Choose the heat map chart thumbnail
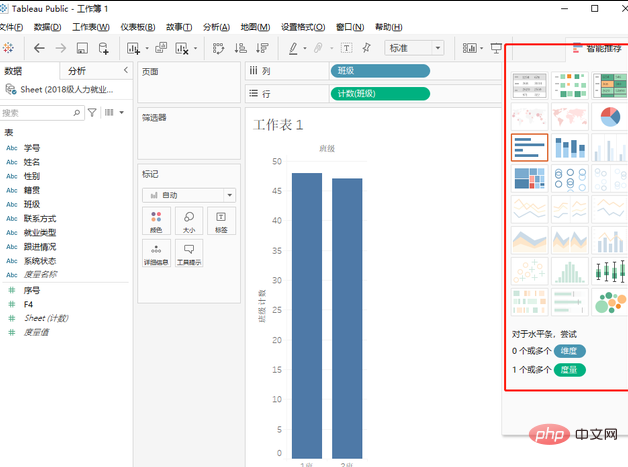Screen dimensions: 628x467 tap(570, 85)
